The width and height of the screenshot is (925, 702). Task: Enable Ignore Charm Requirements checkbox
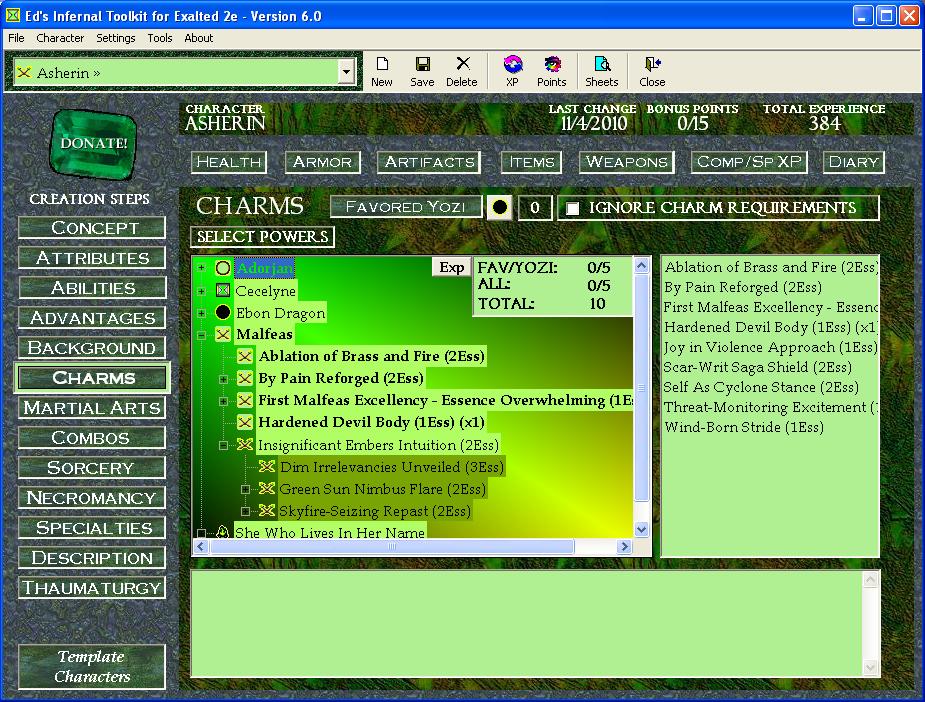coord(572,208)
